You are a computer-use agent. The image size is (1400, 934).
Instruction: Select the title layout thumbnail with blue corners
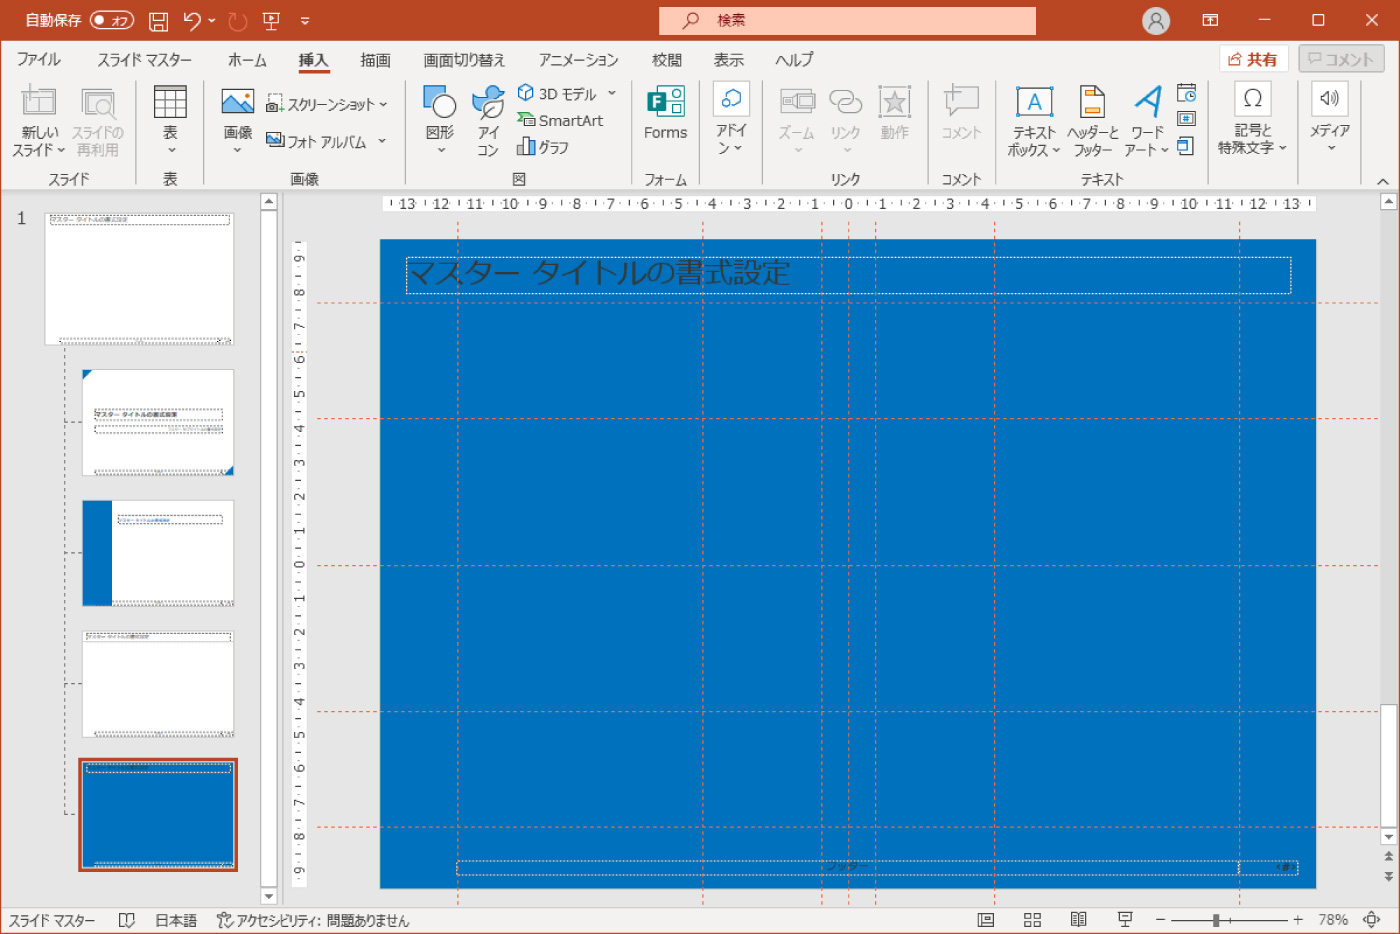(x=158, y=422)
